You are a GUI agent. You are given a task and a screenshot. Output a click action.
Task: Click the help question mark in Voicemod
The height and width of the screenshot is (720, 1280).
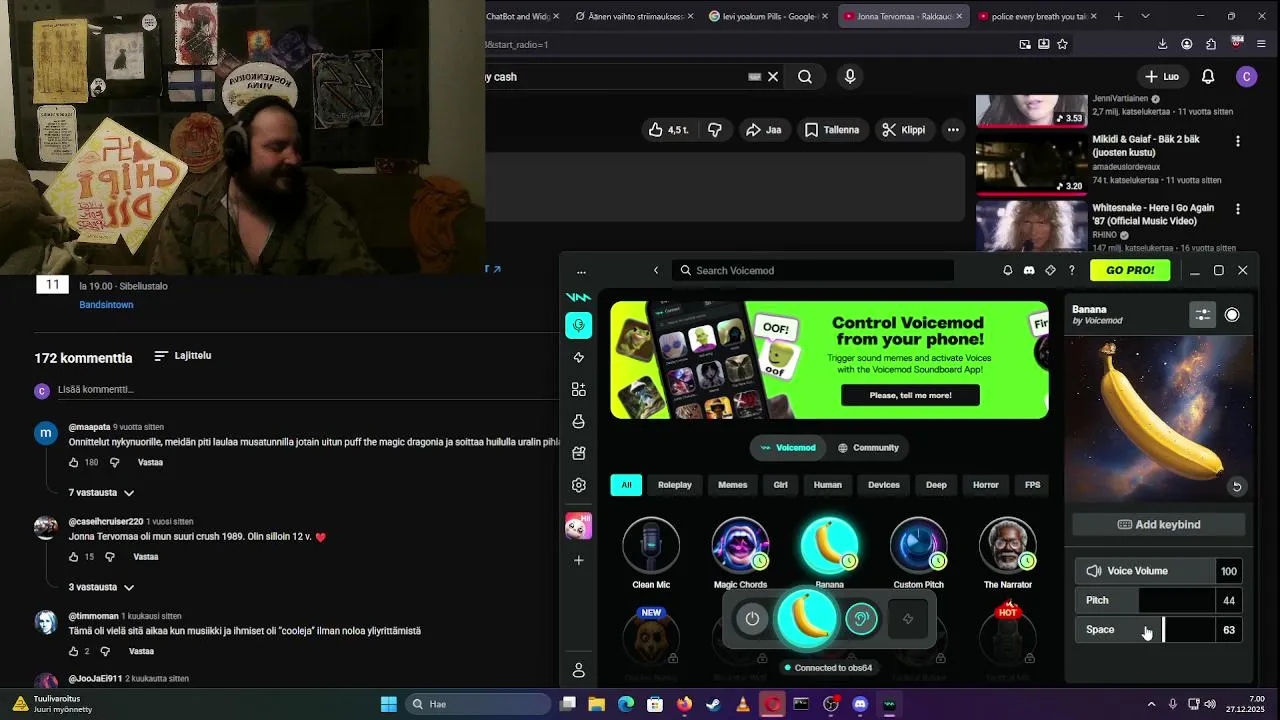point(1071,270)
